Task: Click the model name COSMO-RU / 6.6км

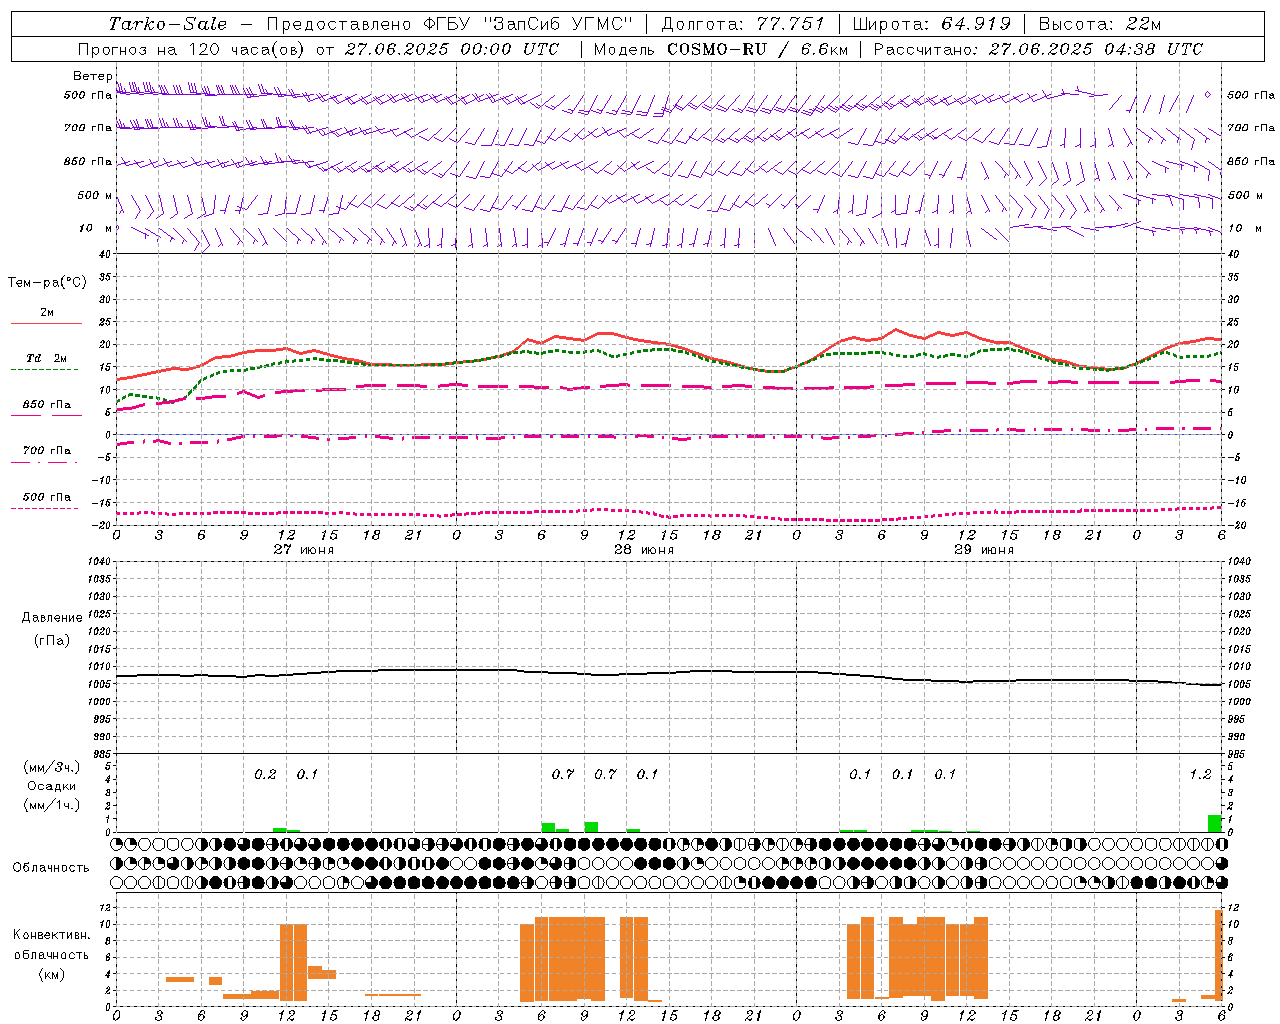Action: tap(757, 49)
